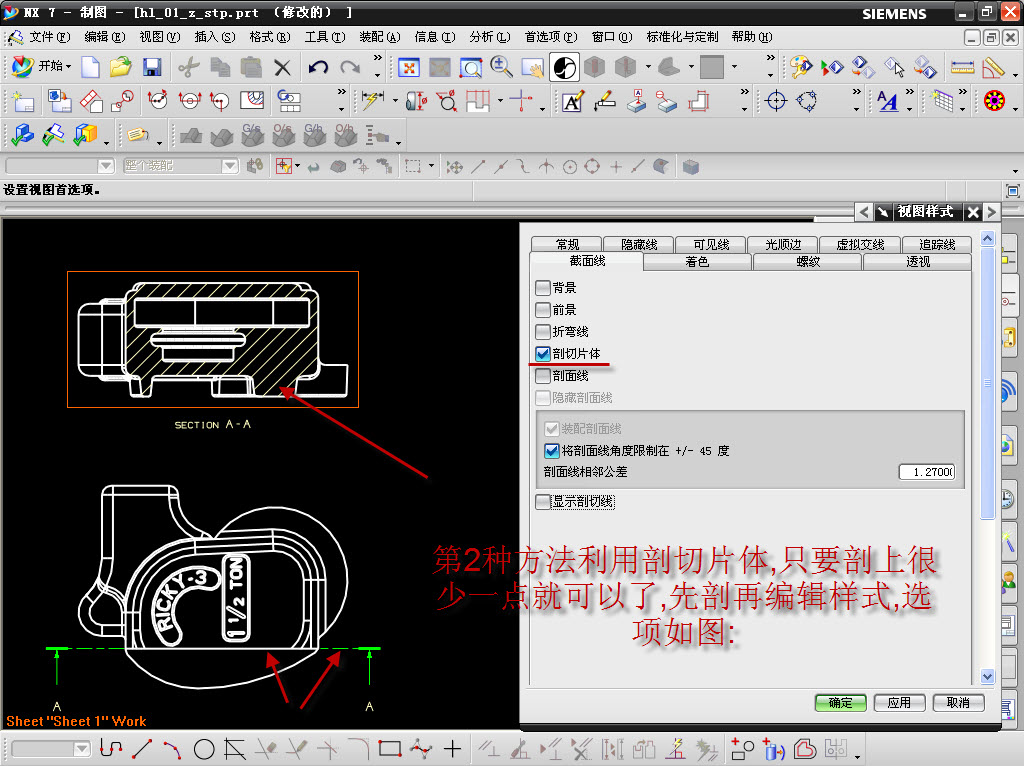Select the SECTION A-A view in drawing
The image size is (1024, 766).
[213, 339]
